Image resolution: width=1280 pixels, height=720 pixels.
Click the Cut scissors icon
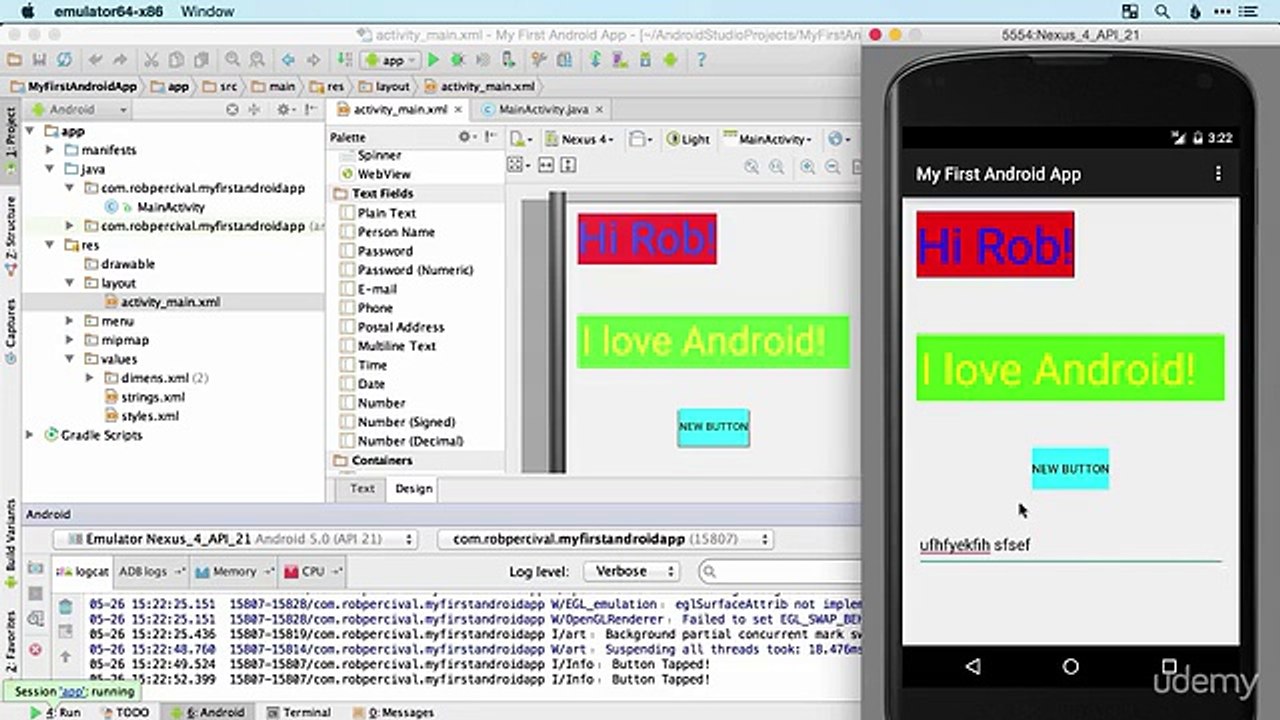[x=152, y=60]
